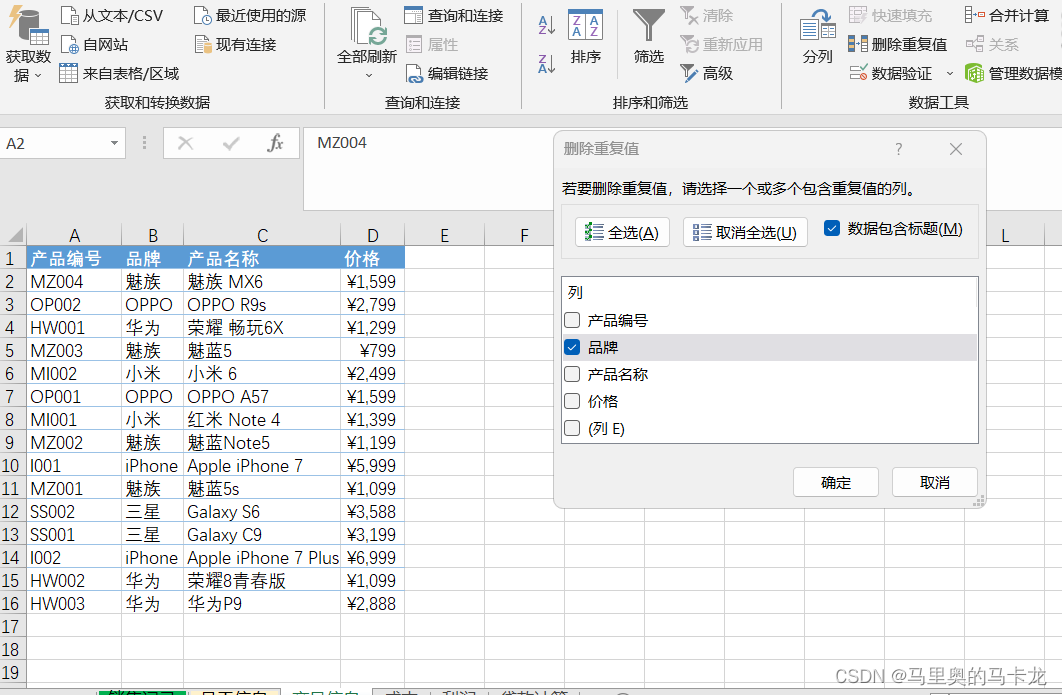
Task: Click the 产品名称 header cell
Action: (262, 258)
